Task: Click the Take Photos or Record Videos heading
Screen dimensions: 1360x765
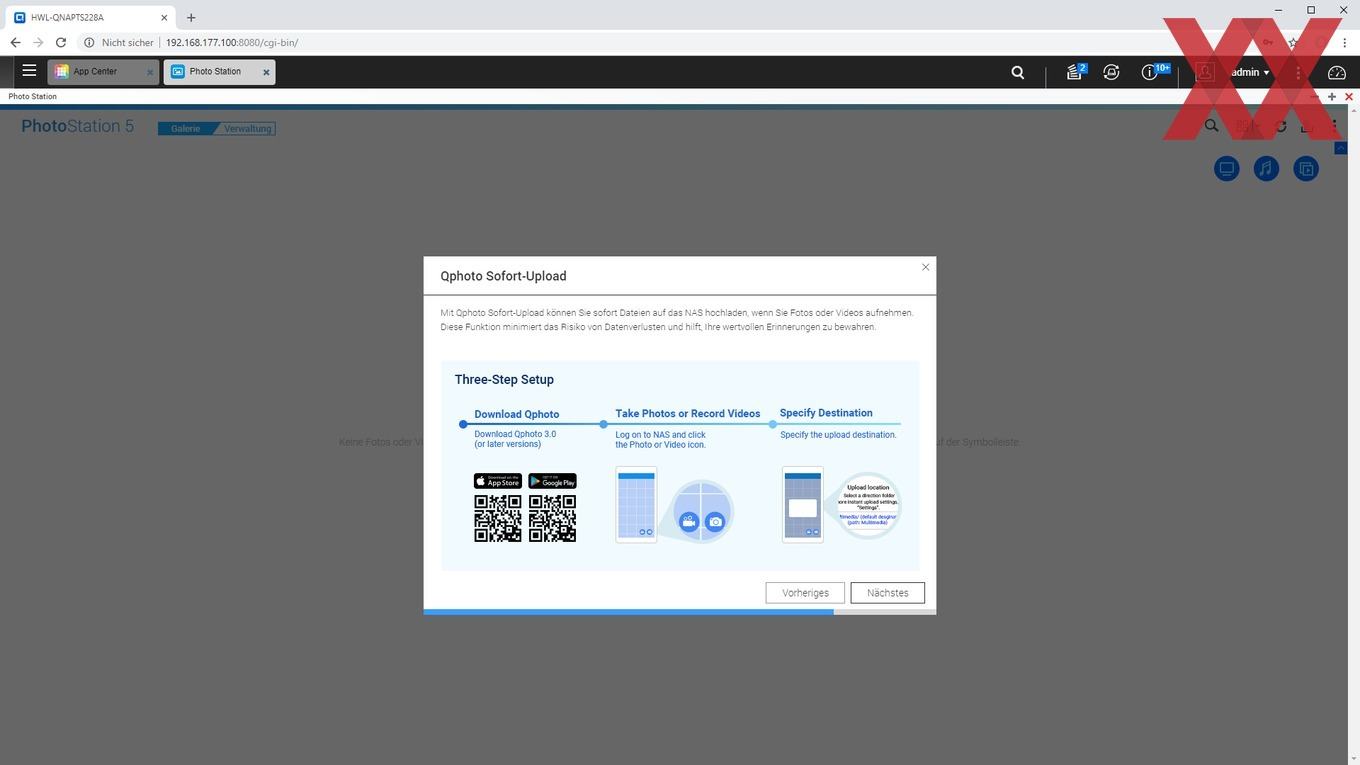Action: 688,413
